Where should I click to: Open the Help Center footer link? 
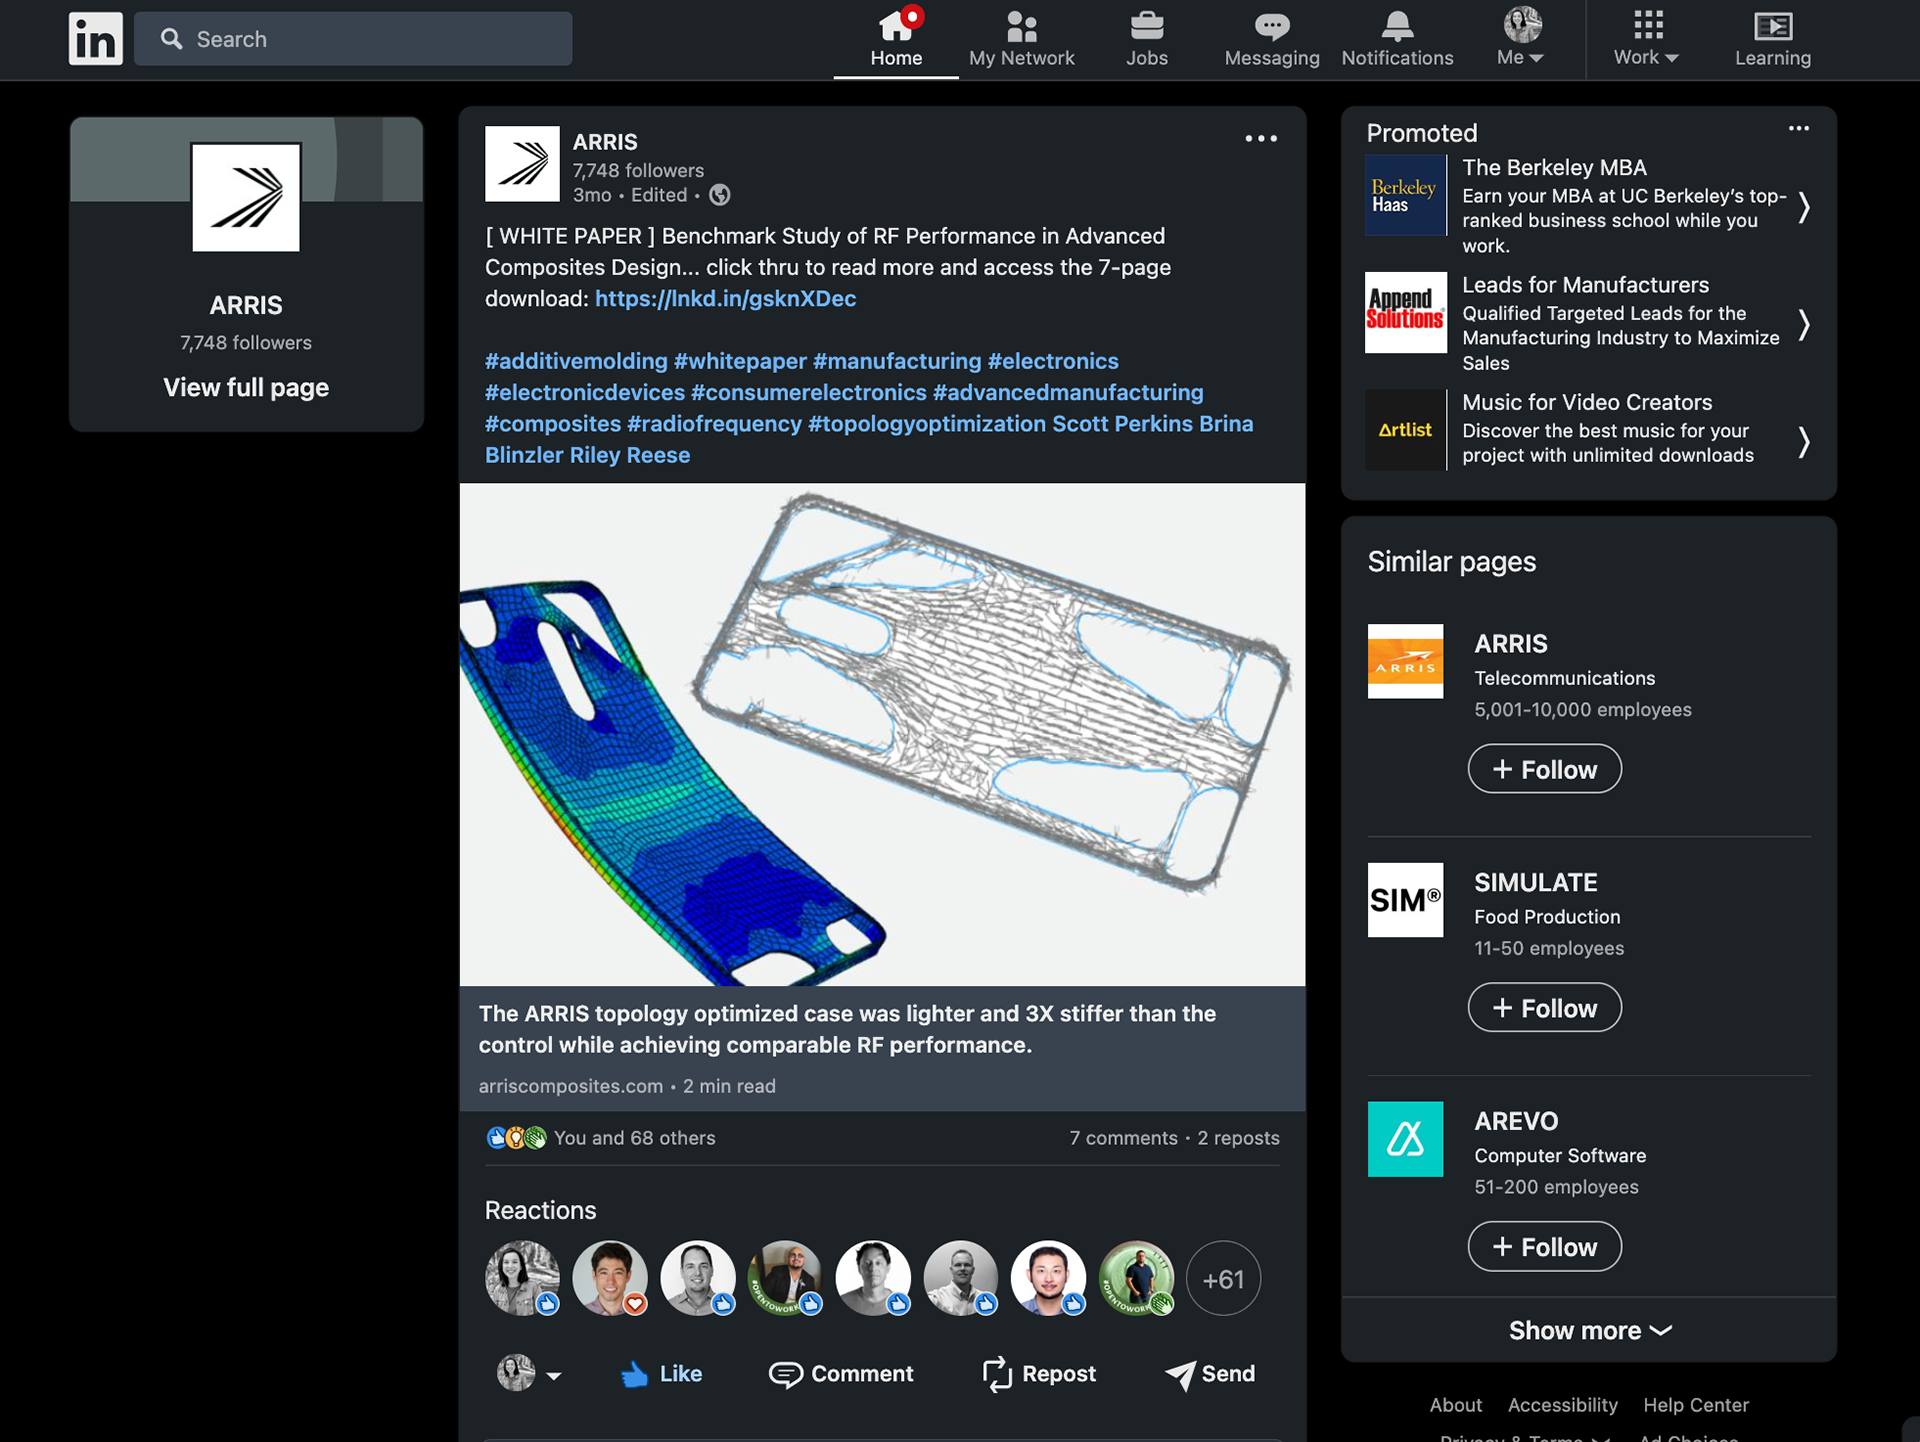[1696, 1405]
